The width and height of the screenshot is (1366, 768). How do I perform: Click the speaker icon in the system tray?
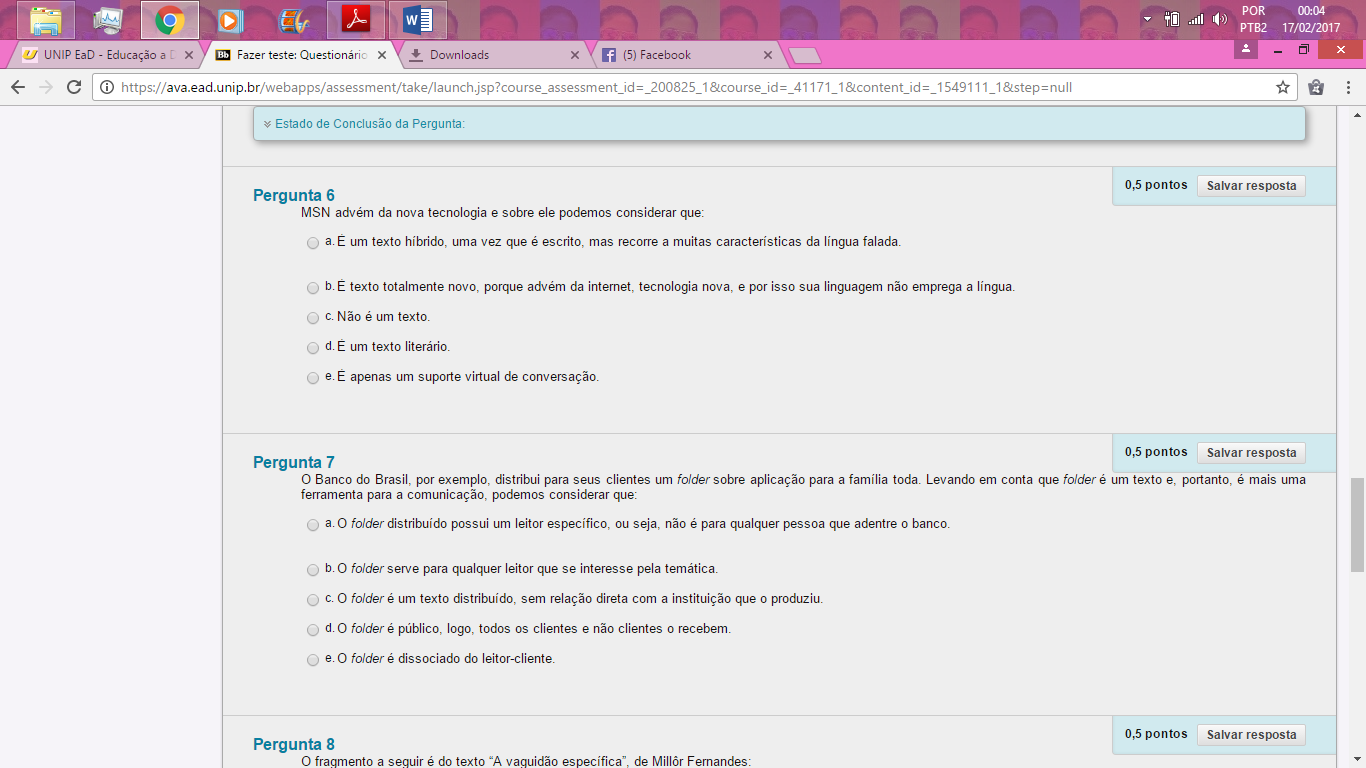point(1218,18)
